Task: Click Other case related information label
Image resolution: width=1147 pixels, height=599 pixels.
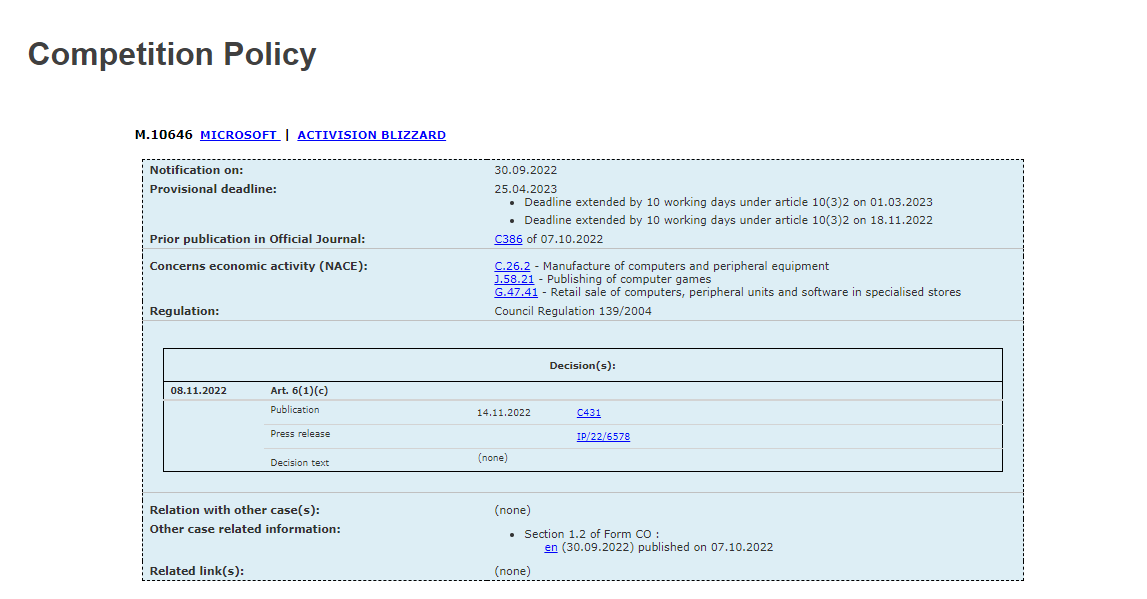Action: 245,530
